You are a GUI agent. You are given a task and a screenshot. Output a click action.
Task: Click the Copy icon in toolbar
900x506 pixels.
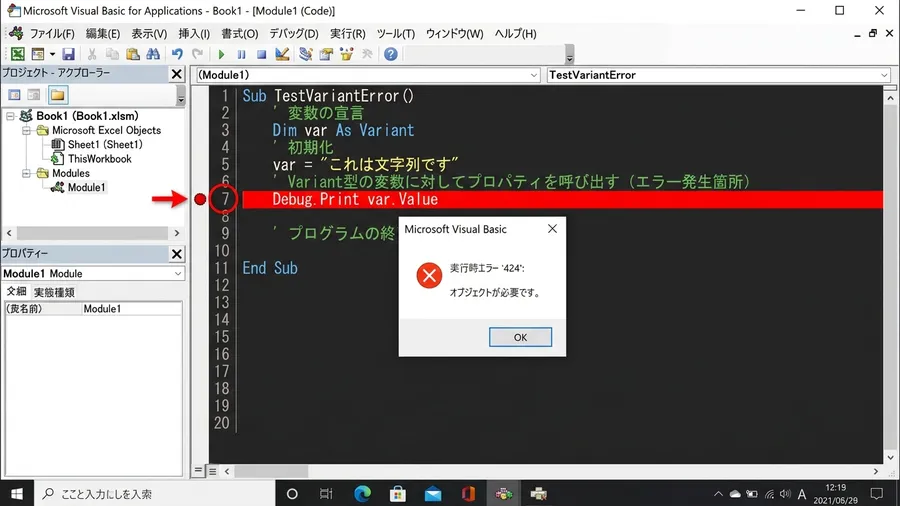[112, 54]
